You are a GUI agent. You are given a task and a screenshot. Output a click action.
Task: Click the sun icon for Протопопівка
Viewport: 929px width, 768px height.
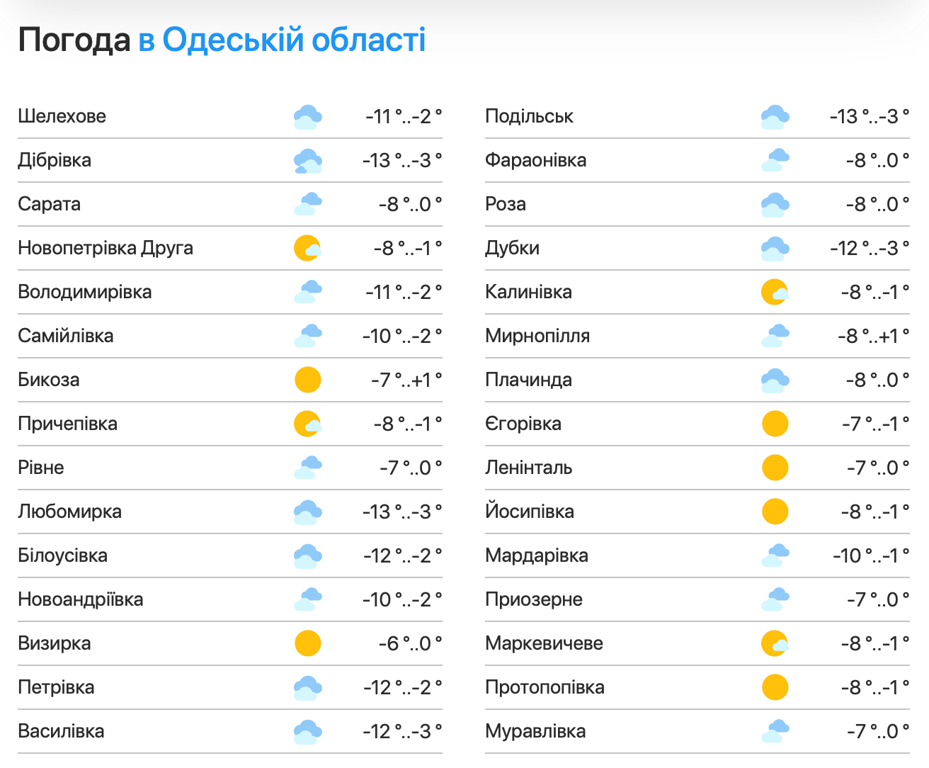coord(775,687)
